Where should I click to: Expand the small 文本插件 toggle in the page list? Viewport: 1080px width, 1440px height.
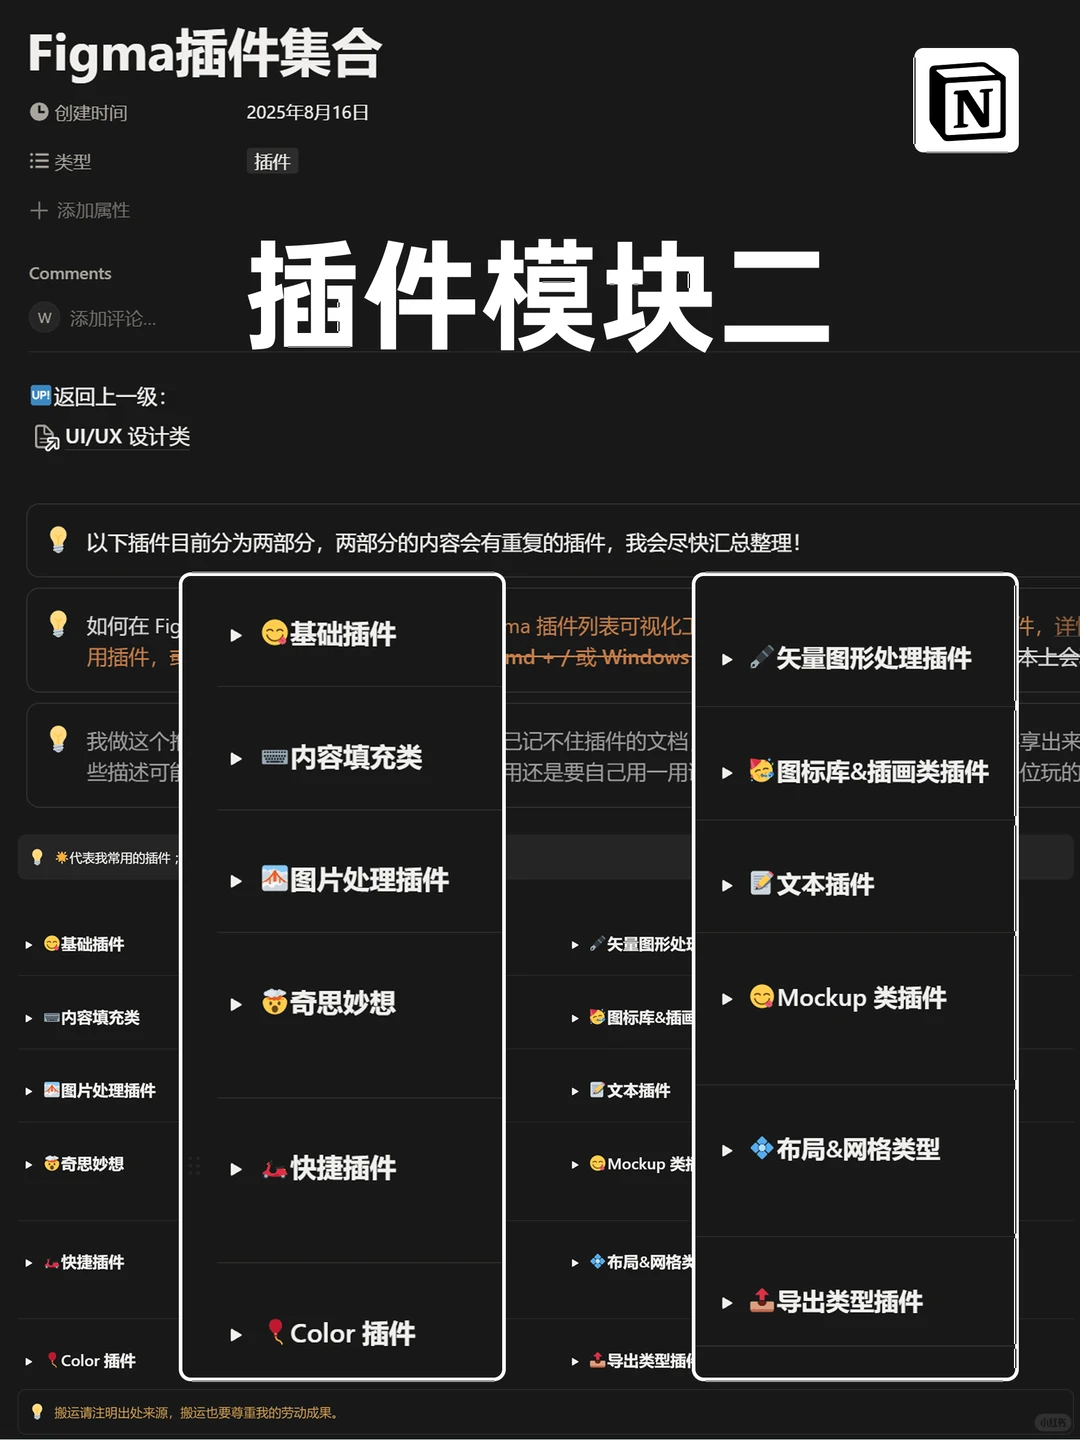[x=574, y=1091]
